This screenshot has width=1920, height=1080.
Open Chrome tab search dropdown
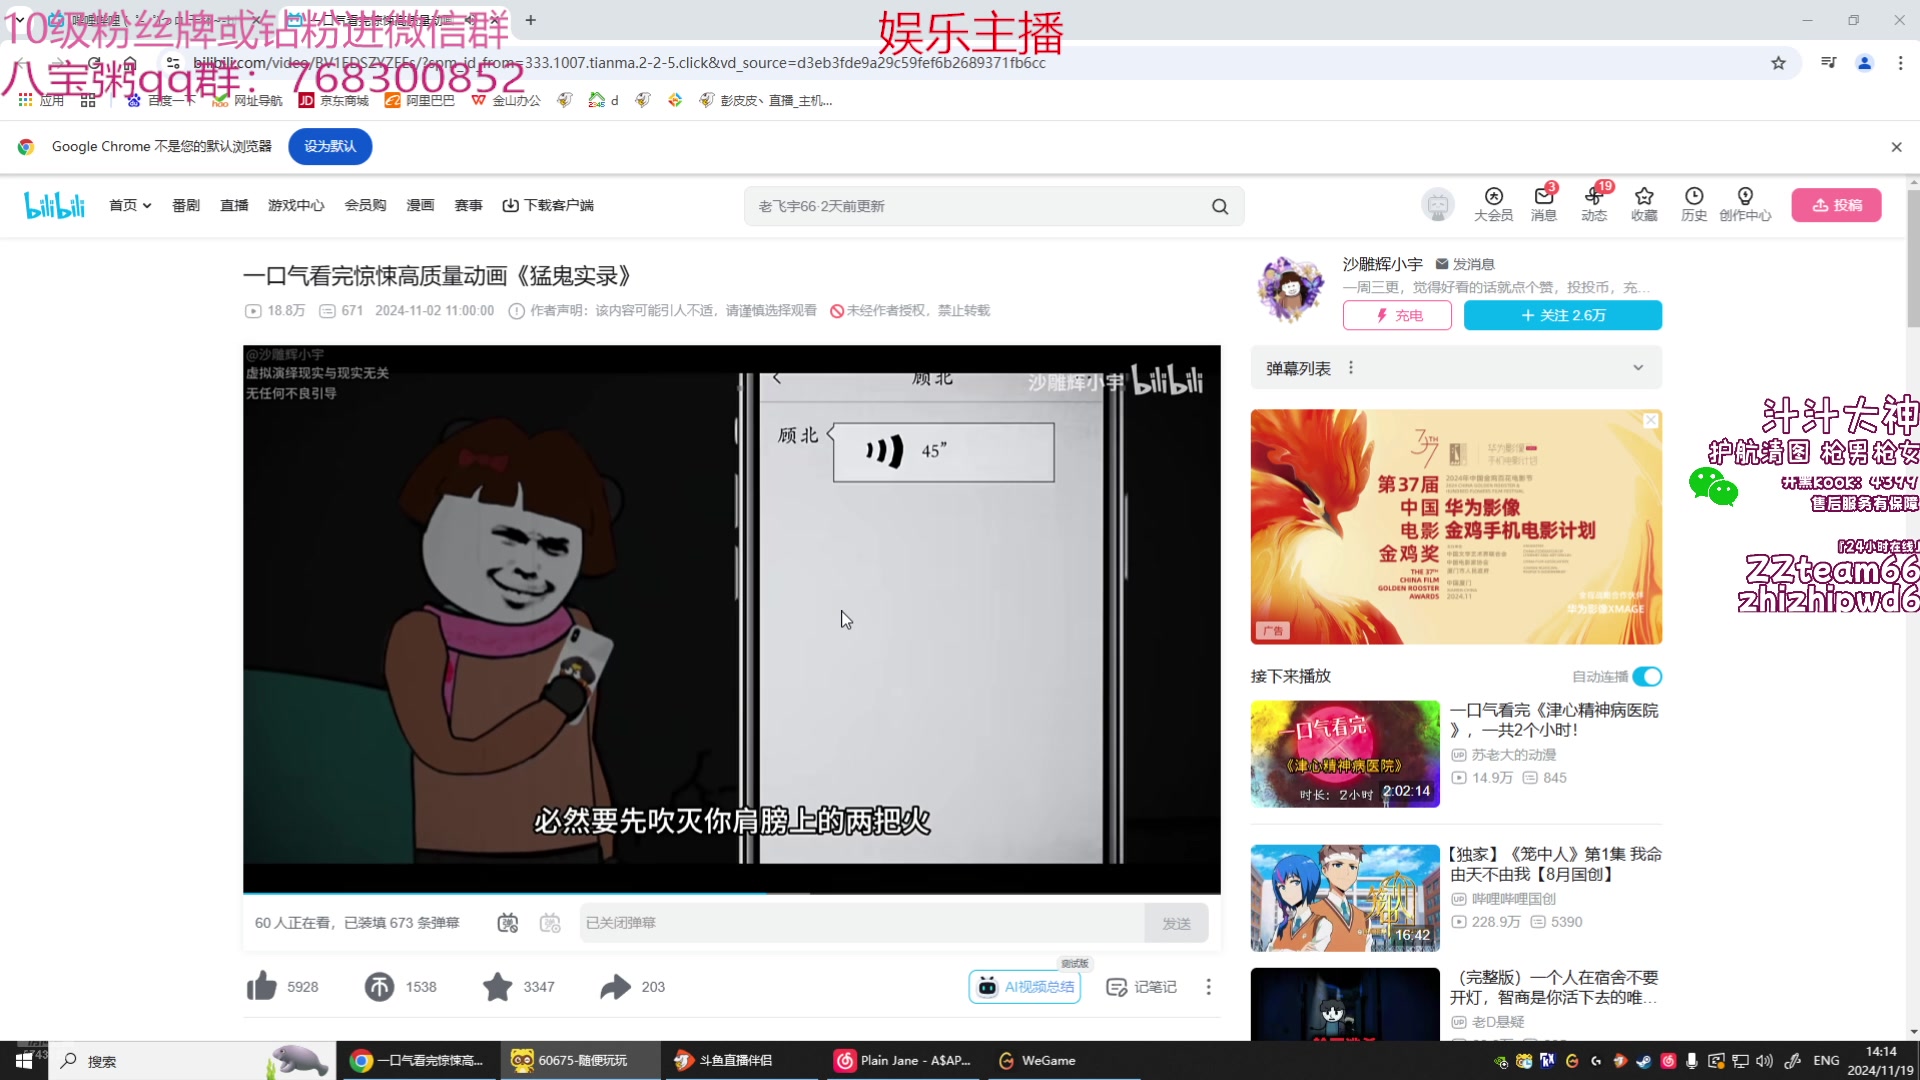click(x=19, y=19)
